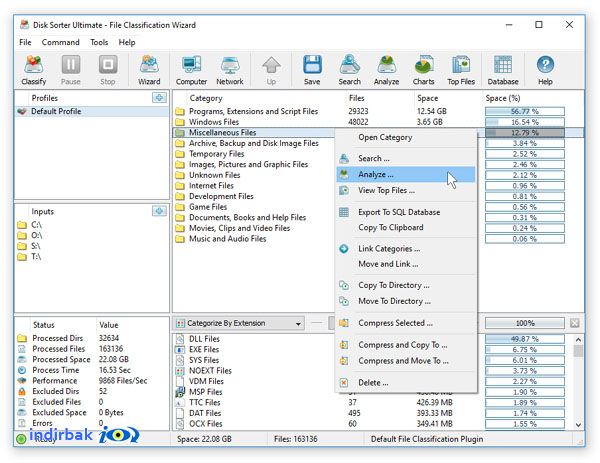Select the Default Profile row
The image size is (600, 463).
[x=92, y=111]
